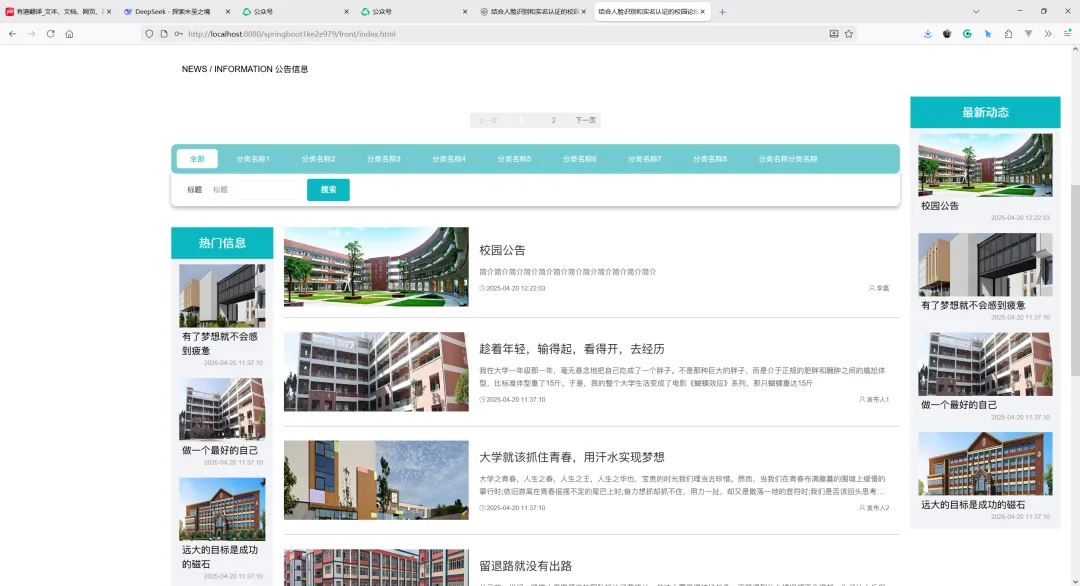Click the 发布人1 author label
The height and width of the screenshot is (586, 1080).
point(873,399)
